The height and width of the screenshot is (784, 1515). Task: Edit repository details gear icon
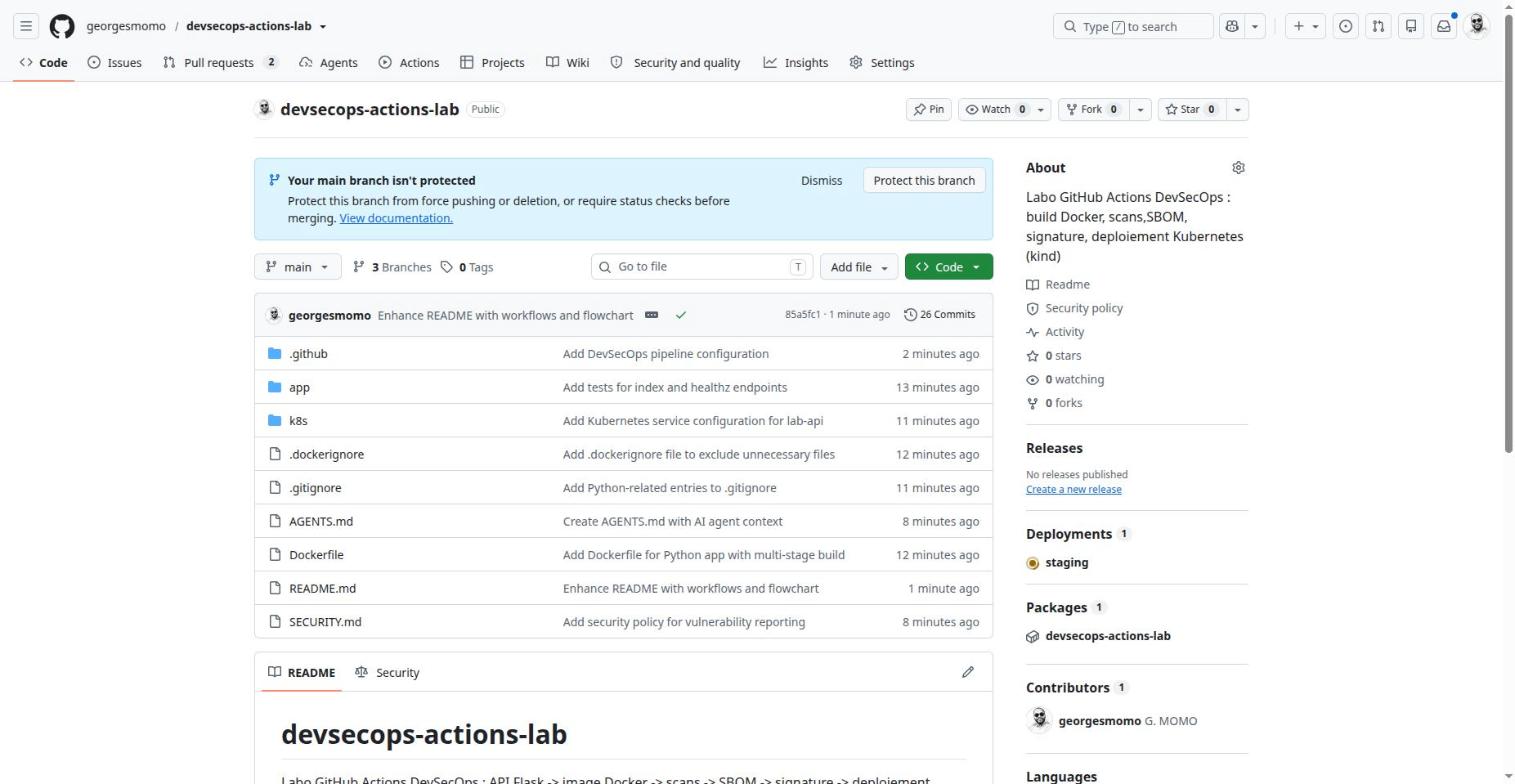1238,168
